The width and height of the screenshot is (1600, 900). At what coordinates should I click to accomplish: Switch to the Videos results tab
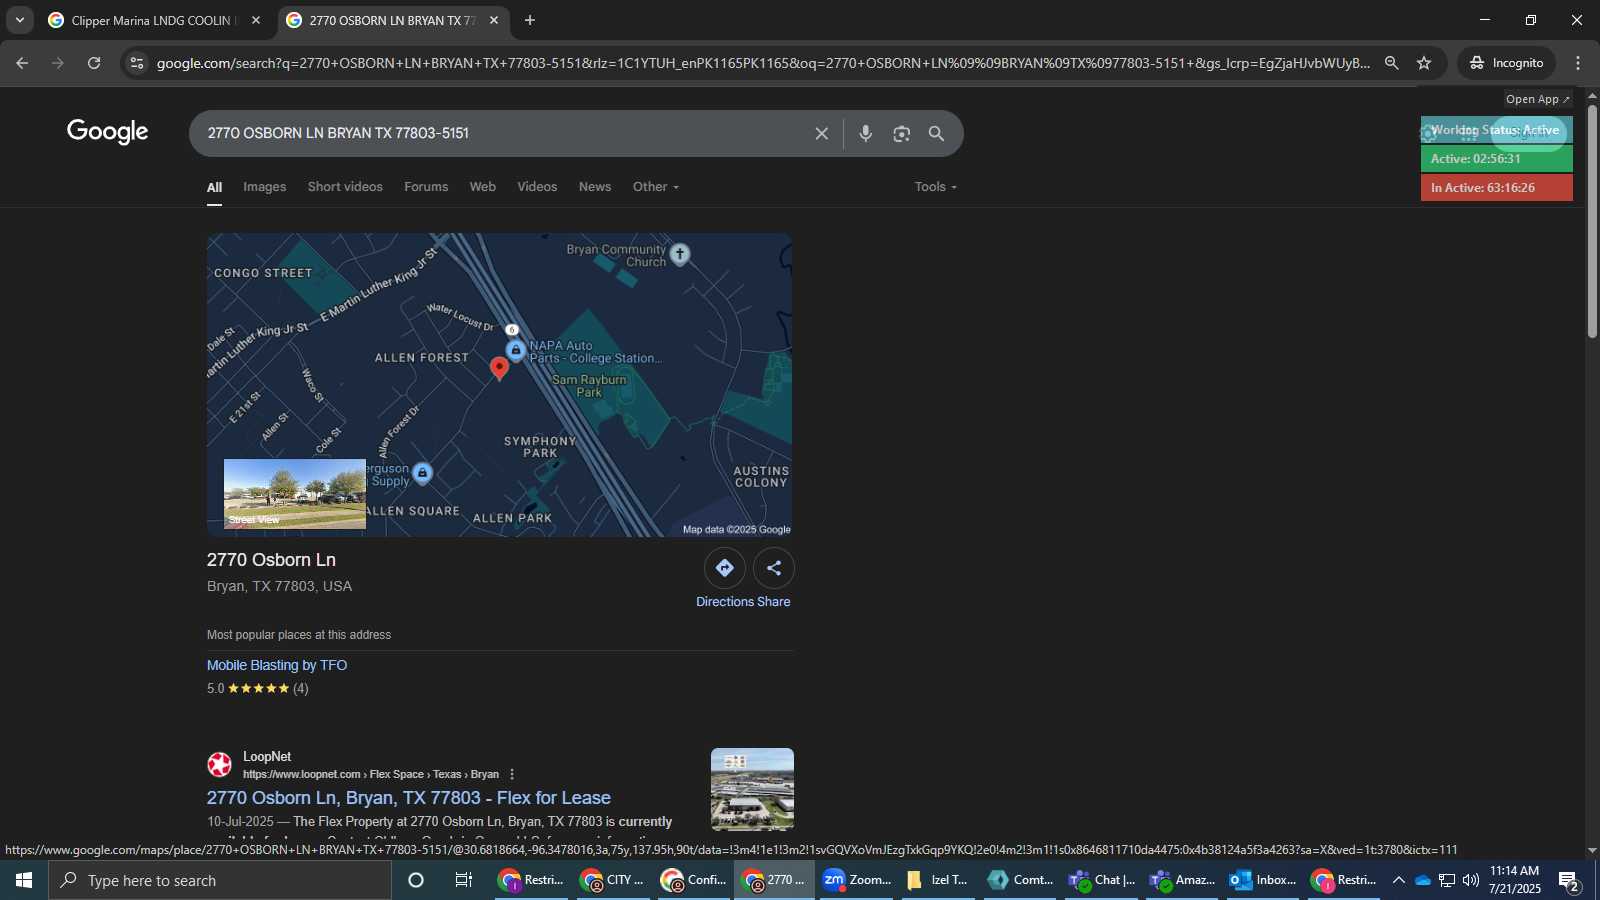click(537, 187)
